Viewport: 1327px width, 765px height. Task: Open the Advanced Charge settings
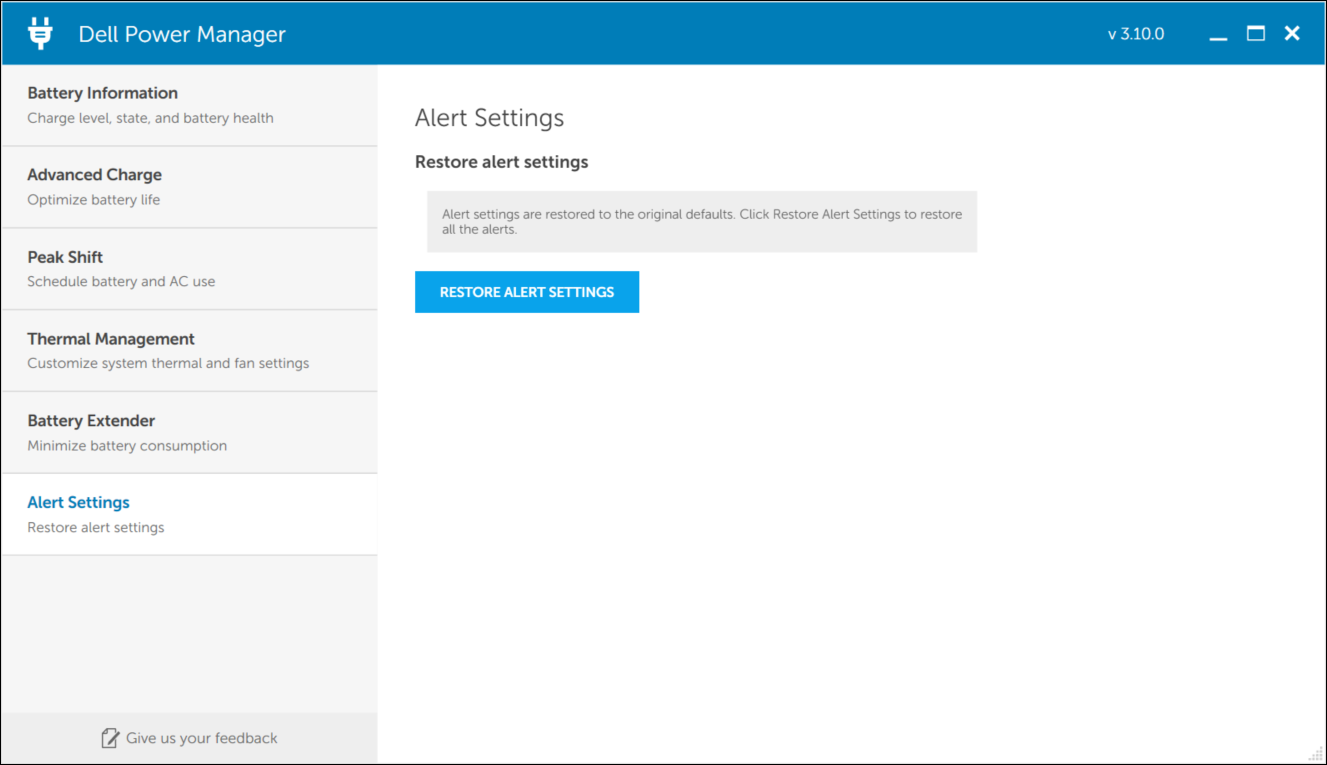94,175
